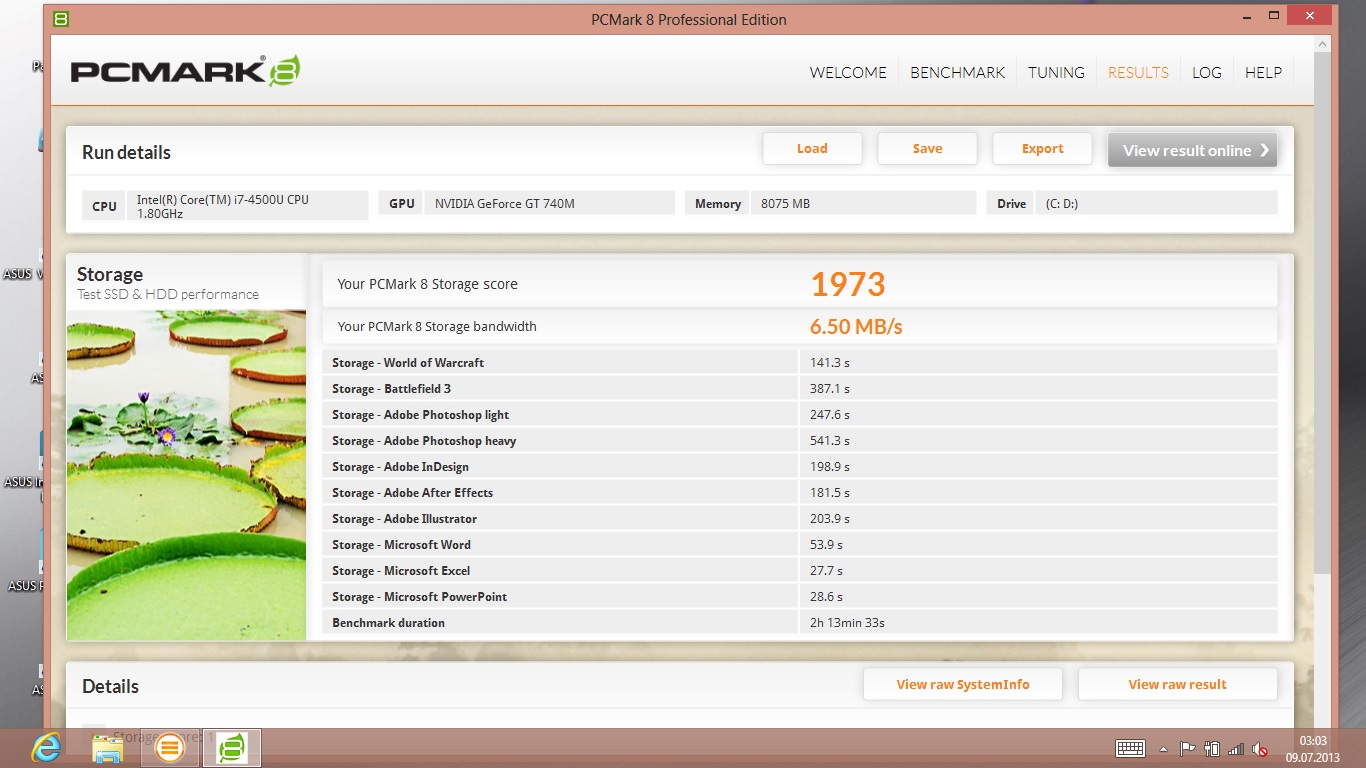Select the 'Storage - Battlefield 3' row label
Screen dimensions: 1366x768
click(x=391, y=388)
